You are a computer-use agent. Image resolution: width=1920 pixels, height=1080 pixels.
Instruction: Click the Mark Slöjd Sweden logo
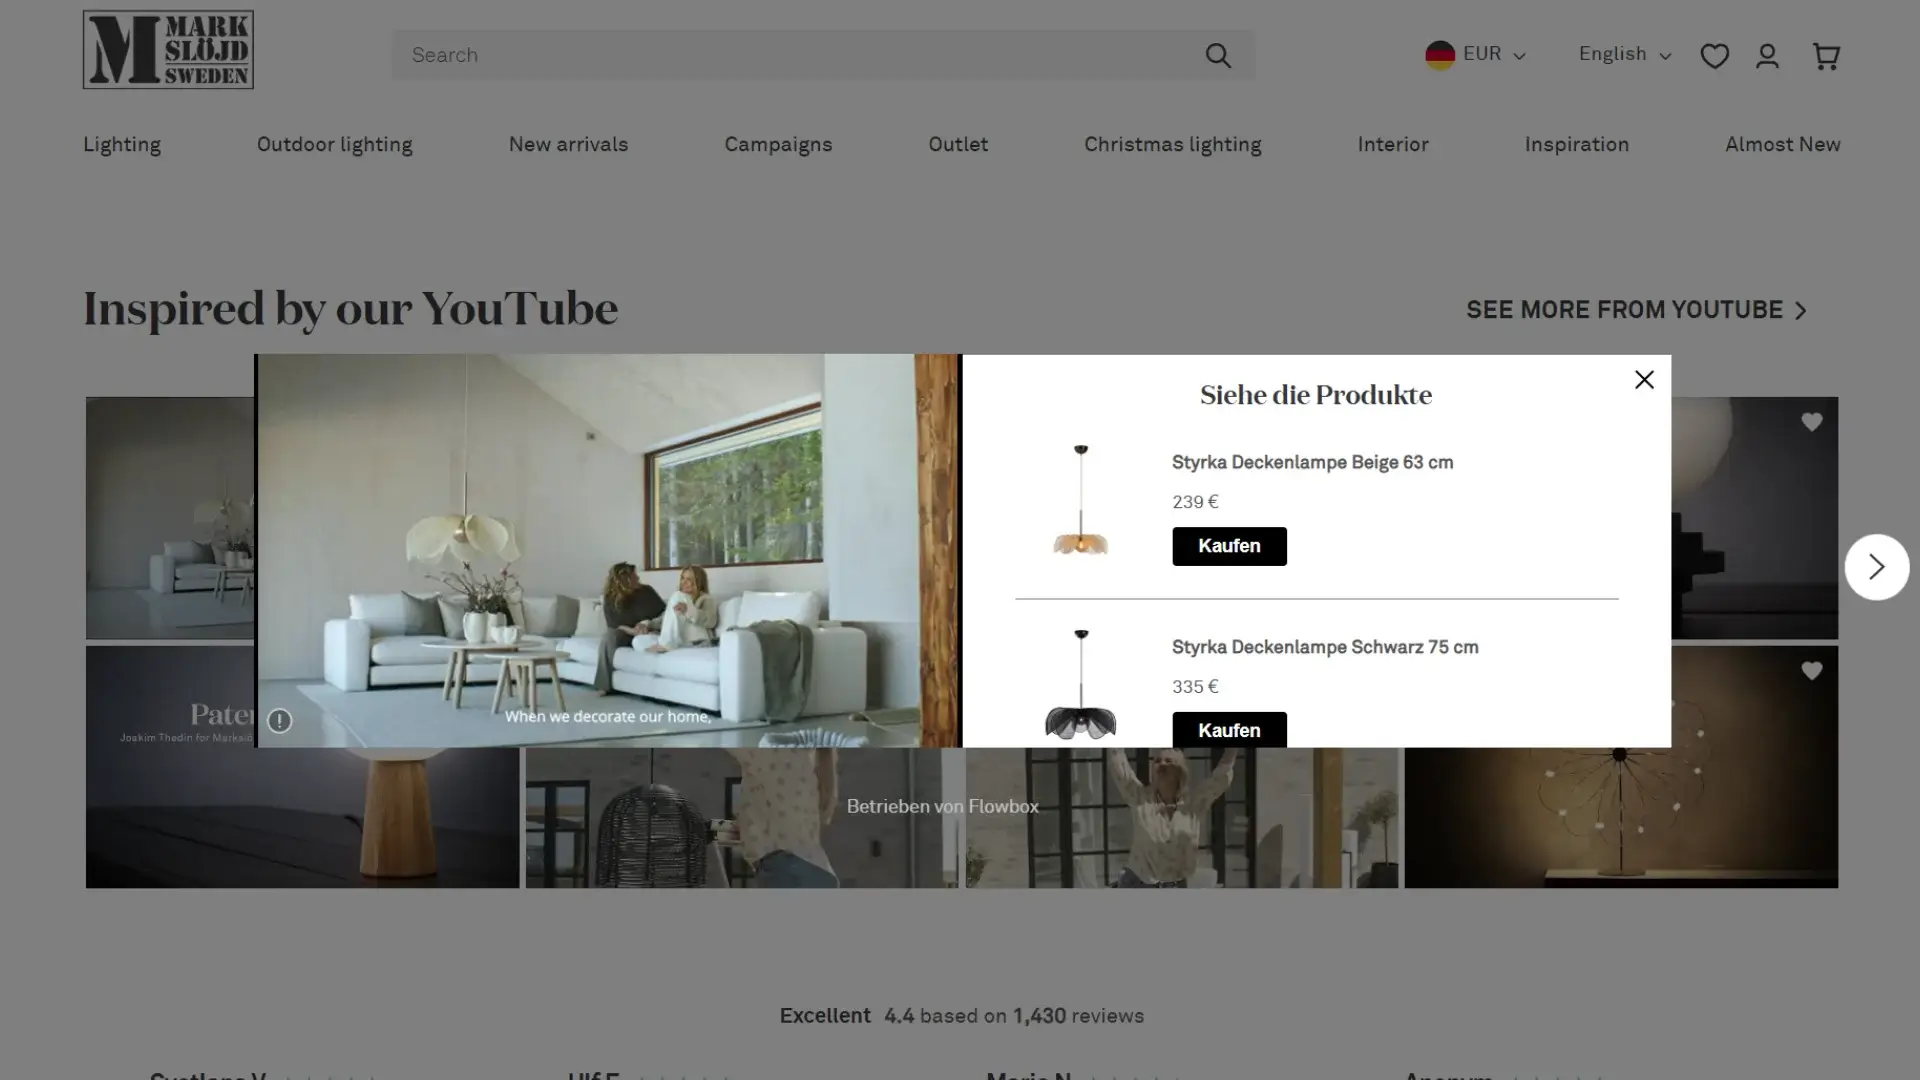pyautogui.click(x=168, y=50)
